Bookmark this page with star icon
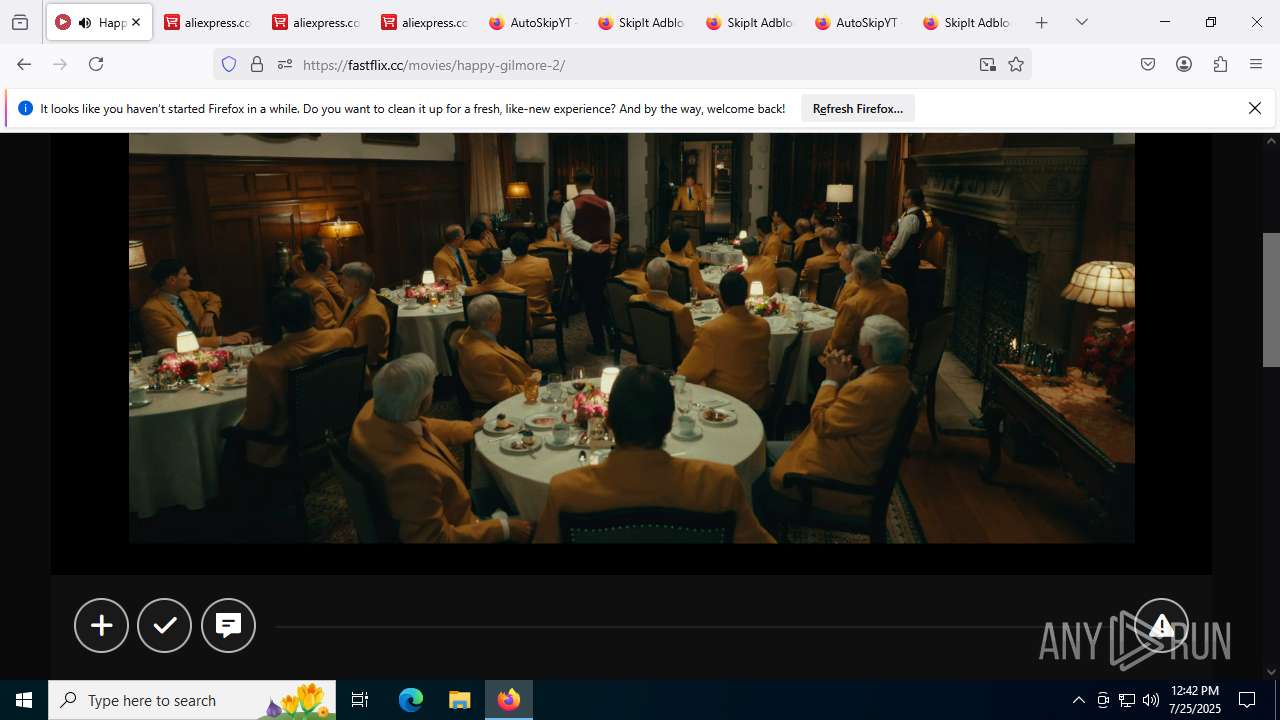Image resolution: width=1280 pixels, height=720 pixels. pos(1016,64)
